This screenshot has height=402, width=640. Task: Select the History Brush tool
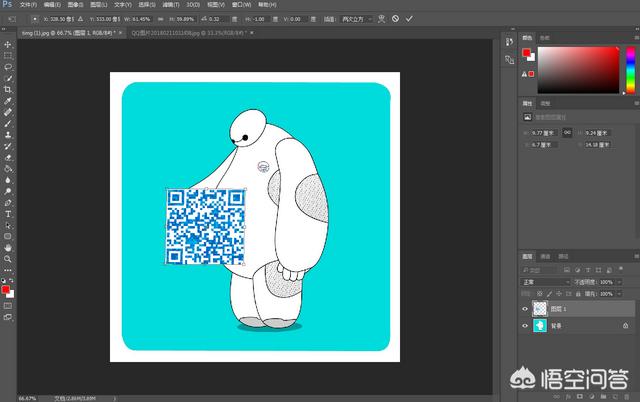(8, 146)
